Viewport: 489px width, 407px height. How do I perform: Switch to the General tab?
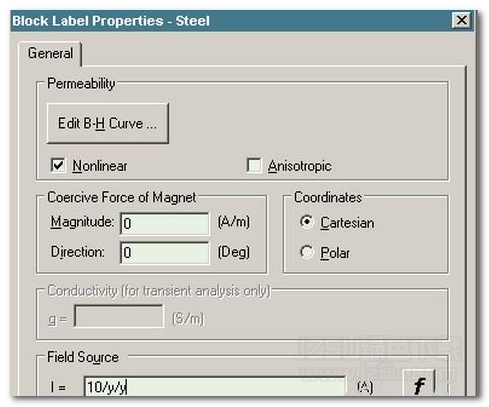click(50, 53)
